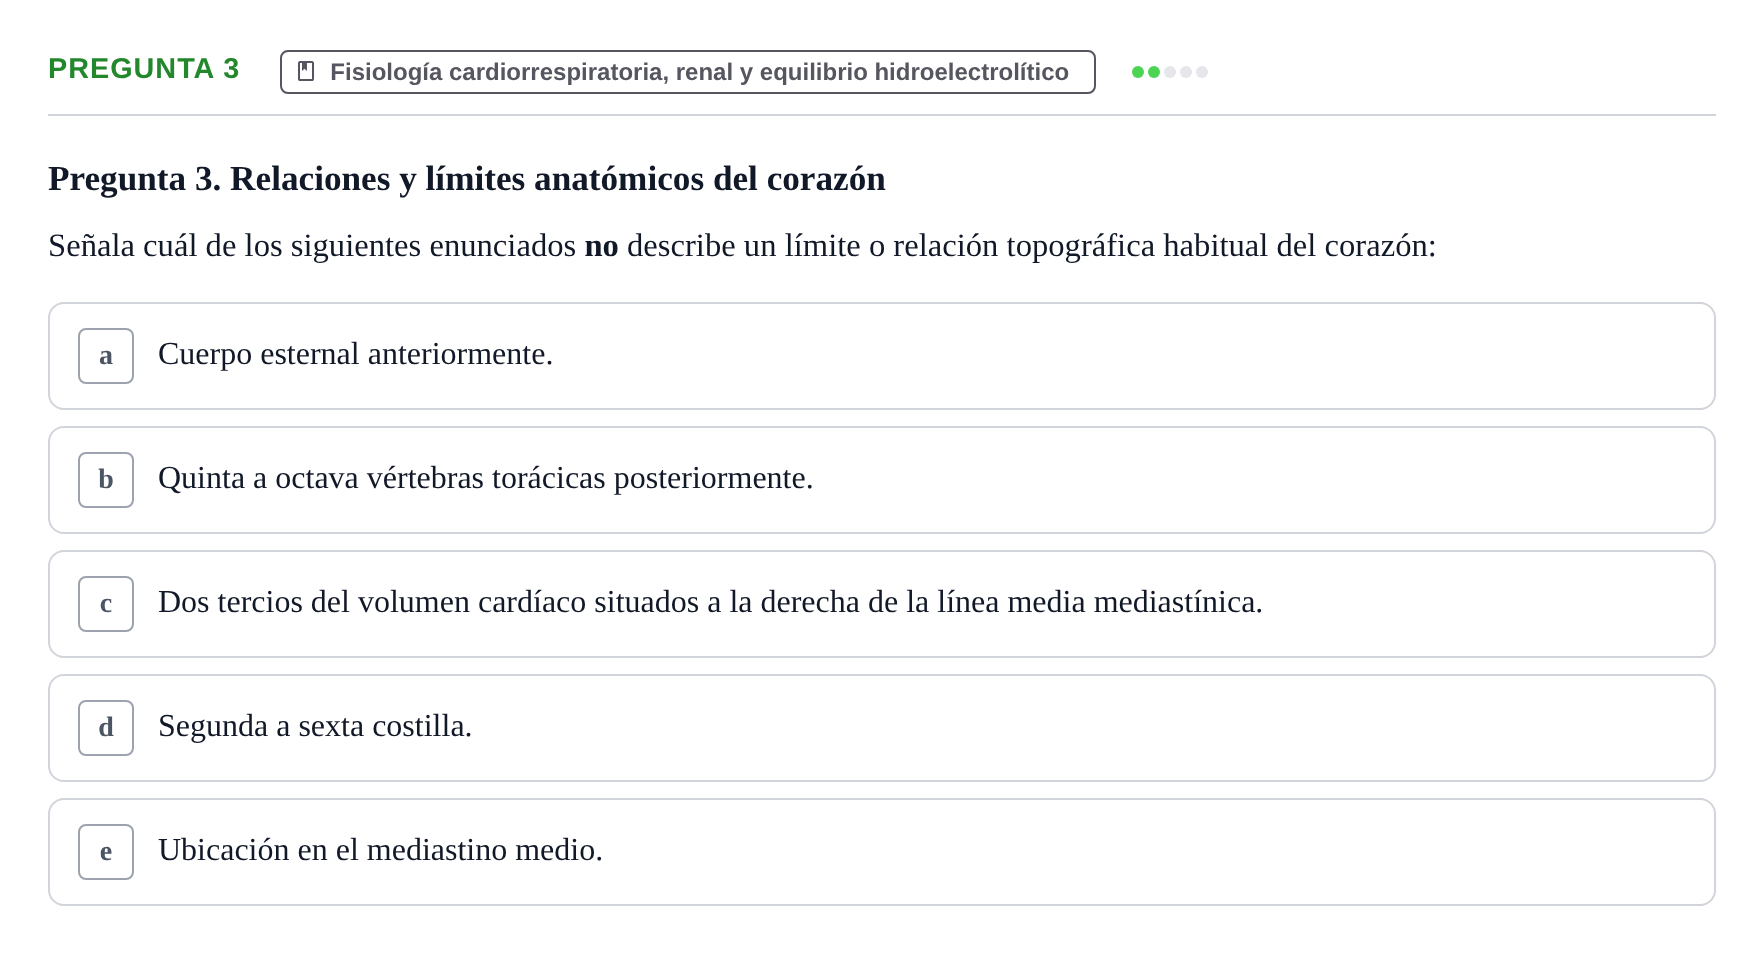
Task: Choose answer 'Cuerpo esternal anteriormente'
Action: (882, 356)
